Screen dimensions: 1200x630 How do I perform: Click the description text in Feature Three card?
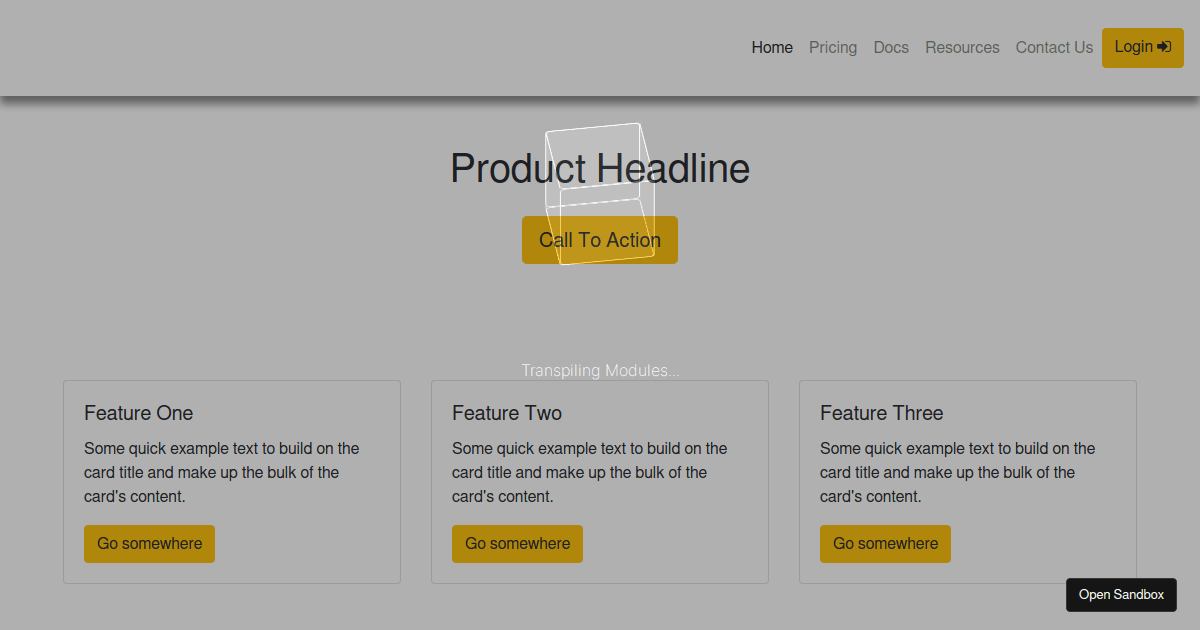[957, 472]
